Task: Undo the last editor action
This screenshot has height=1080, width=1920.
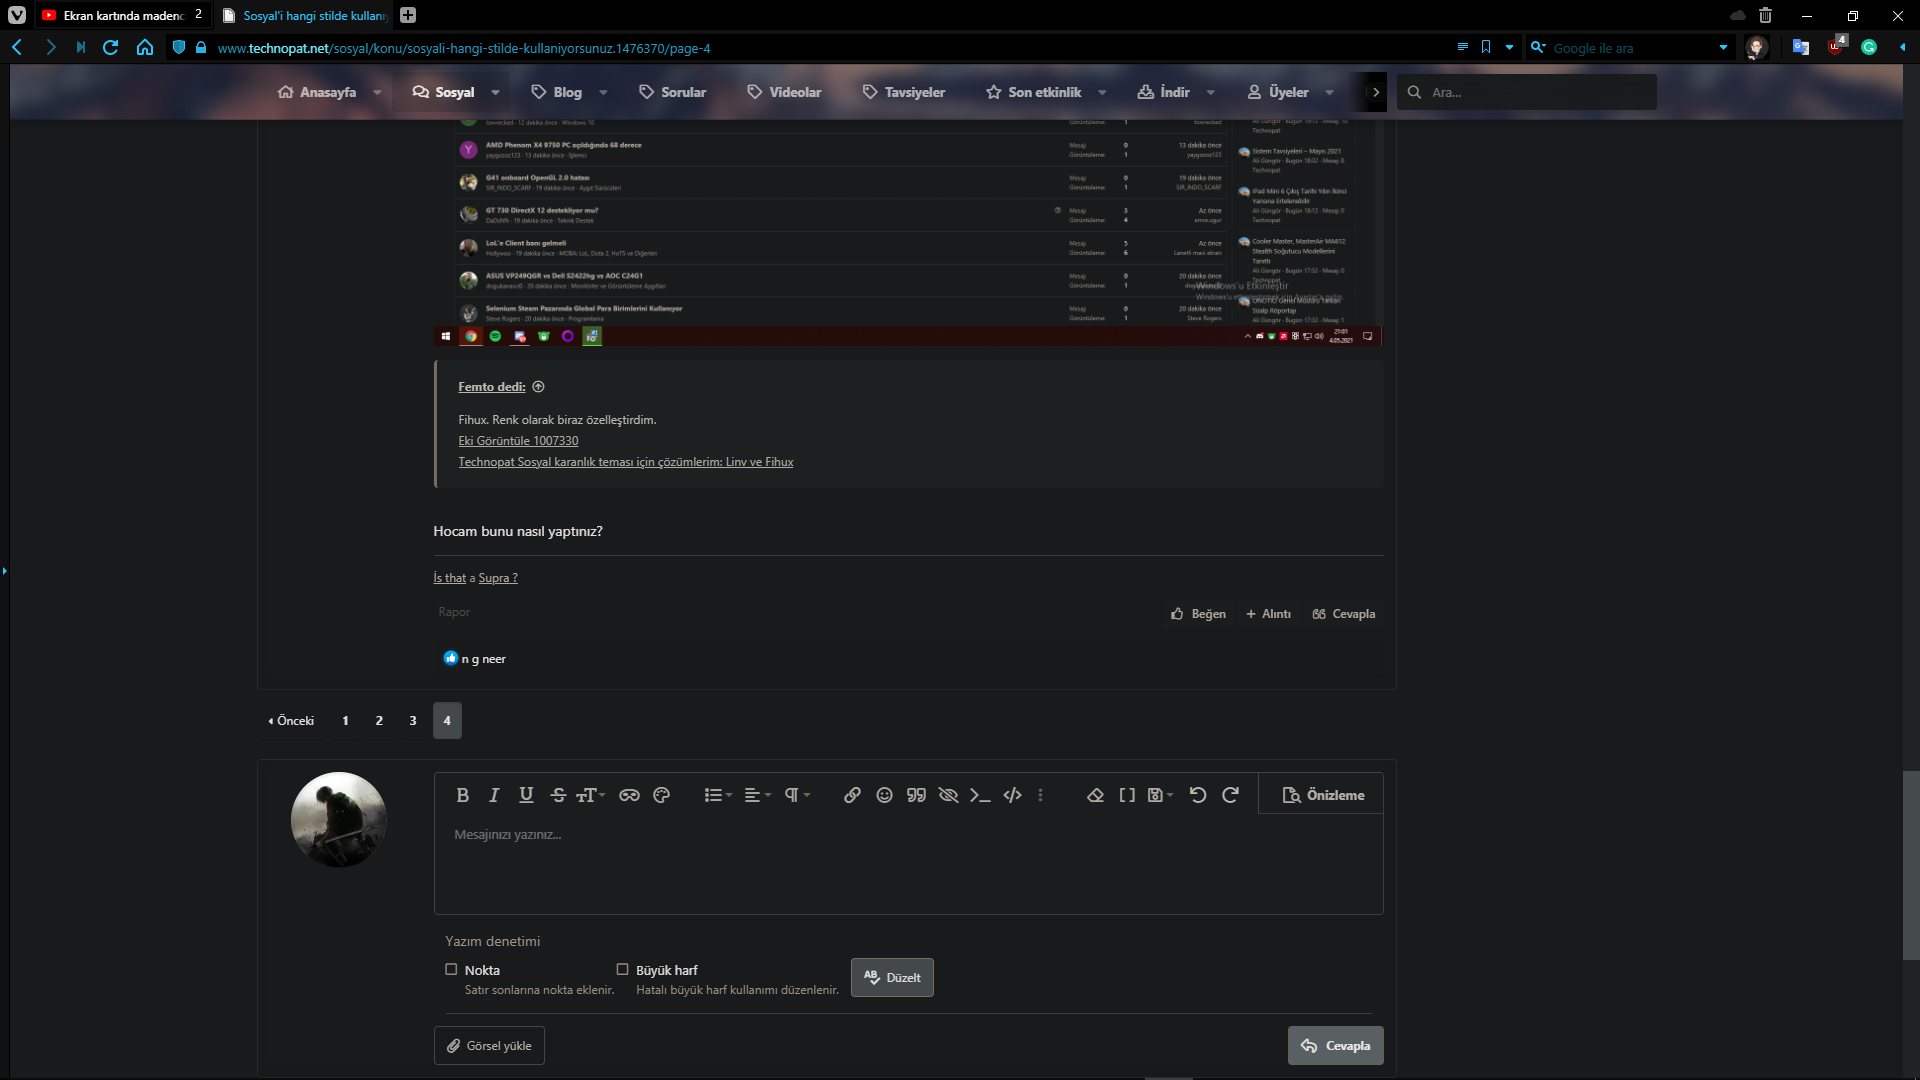Action: tap(1198, 795)
